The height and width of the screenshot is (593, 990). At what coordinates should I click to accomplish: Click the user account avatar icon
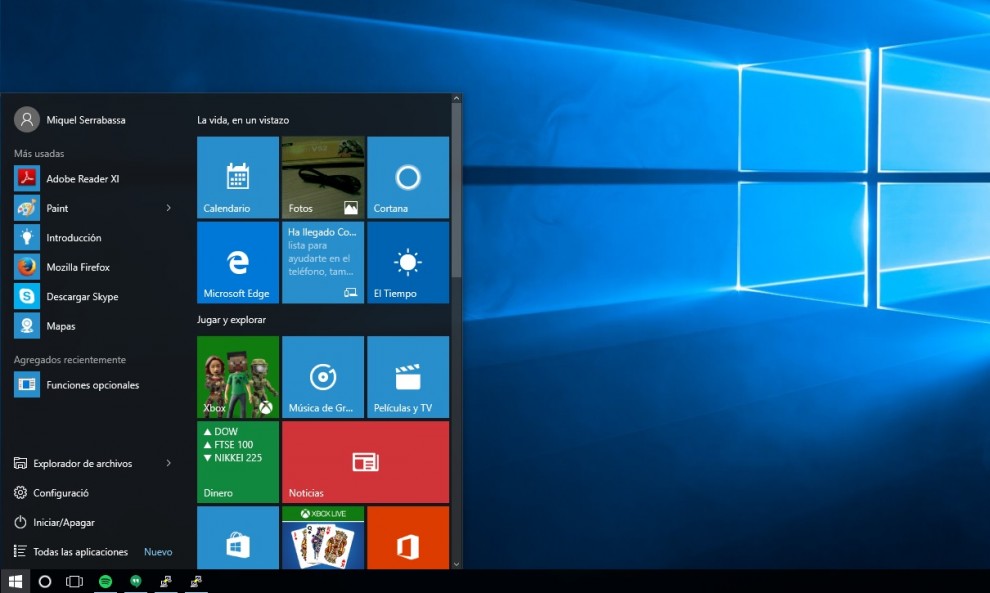click(27, 119)
